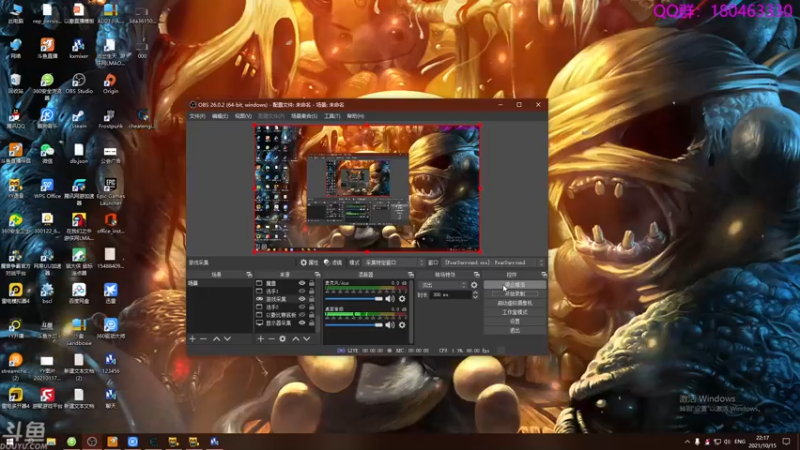Move selected source down in 来源 list
This screenshot has width=800, height=450.
(x=307, y=339)
